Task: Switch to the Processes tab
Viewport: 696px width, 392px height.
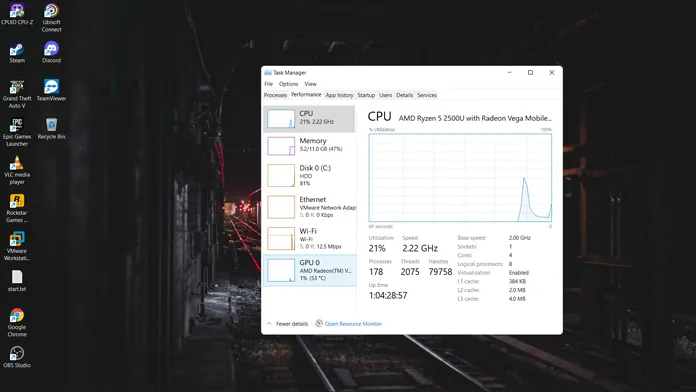Action: [x=275, y=95]
